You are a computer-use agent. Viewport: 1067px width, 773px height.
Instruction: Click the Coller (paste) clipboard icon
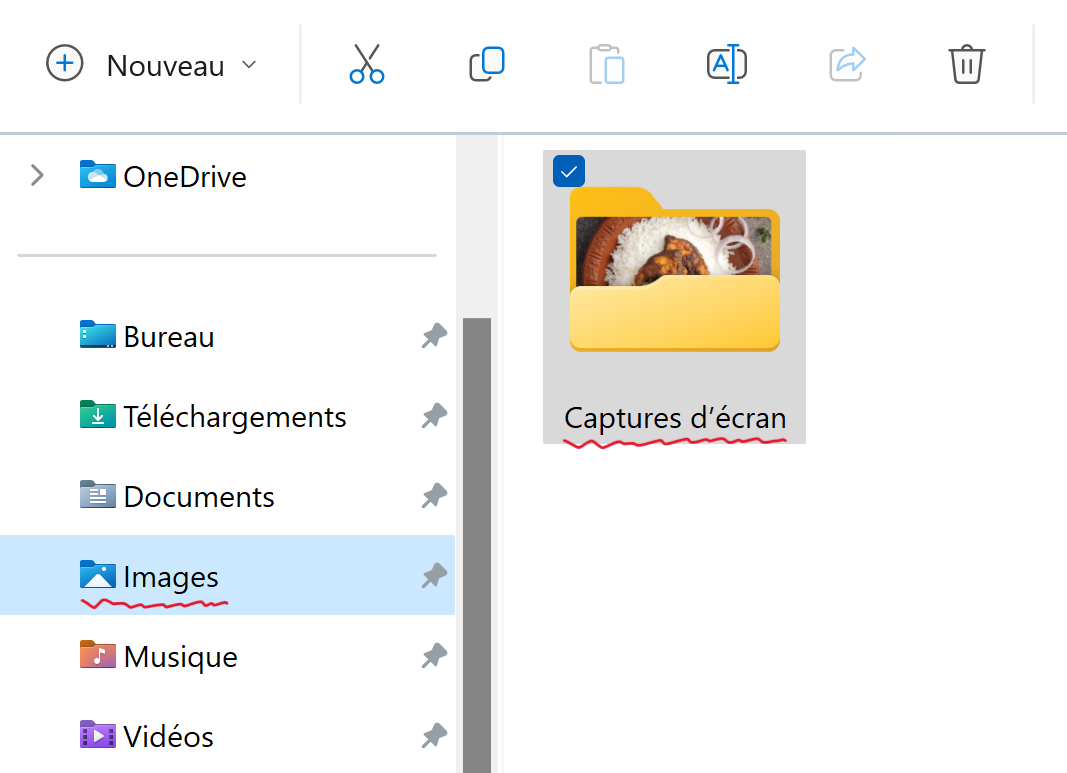coord(606,64)
